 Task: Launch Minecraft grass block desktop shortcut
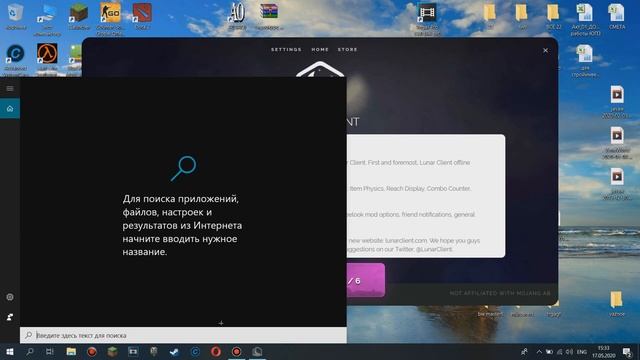click(x=79, y=16)
